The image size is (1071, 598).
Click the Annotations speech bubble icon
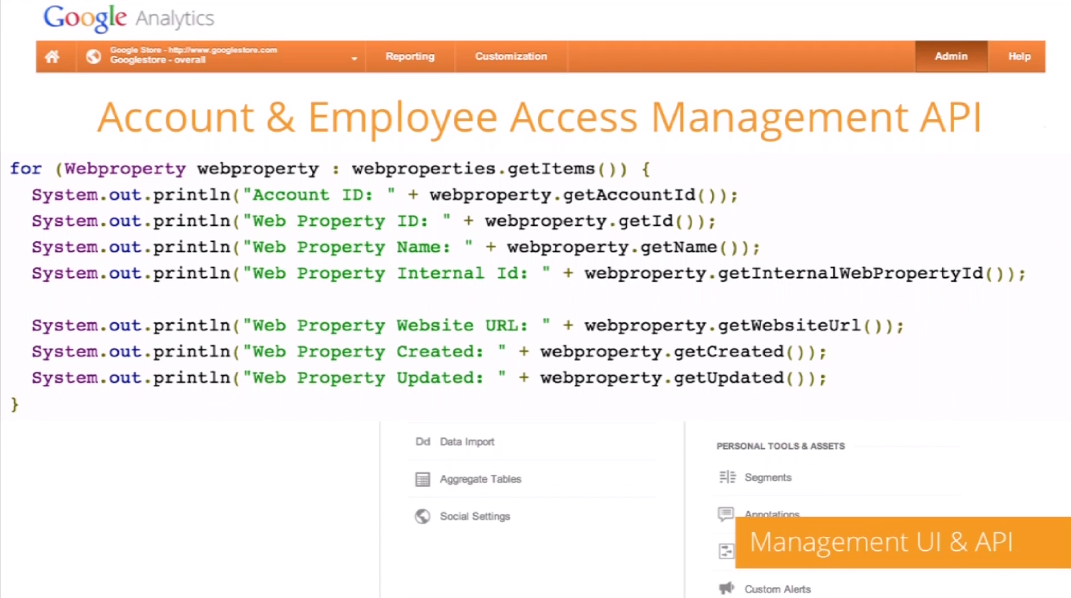click(726, 514)
